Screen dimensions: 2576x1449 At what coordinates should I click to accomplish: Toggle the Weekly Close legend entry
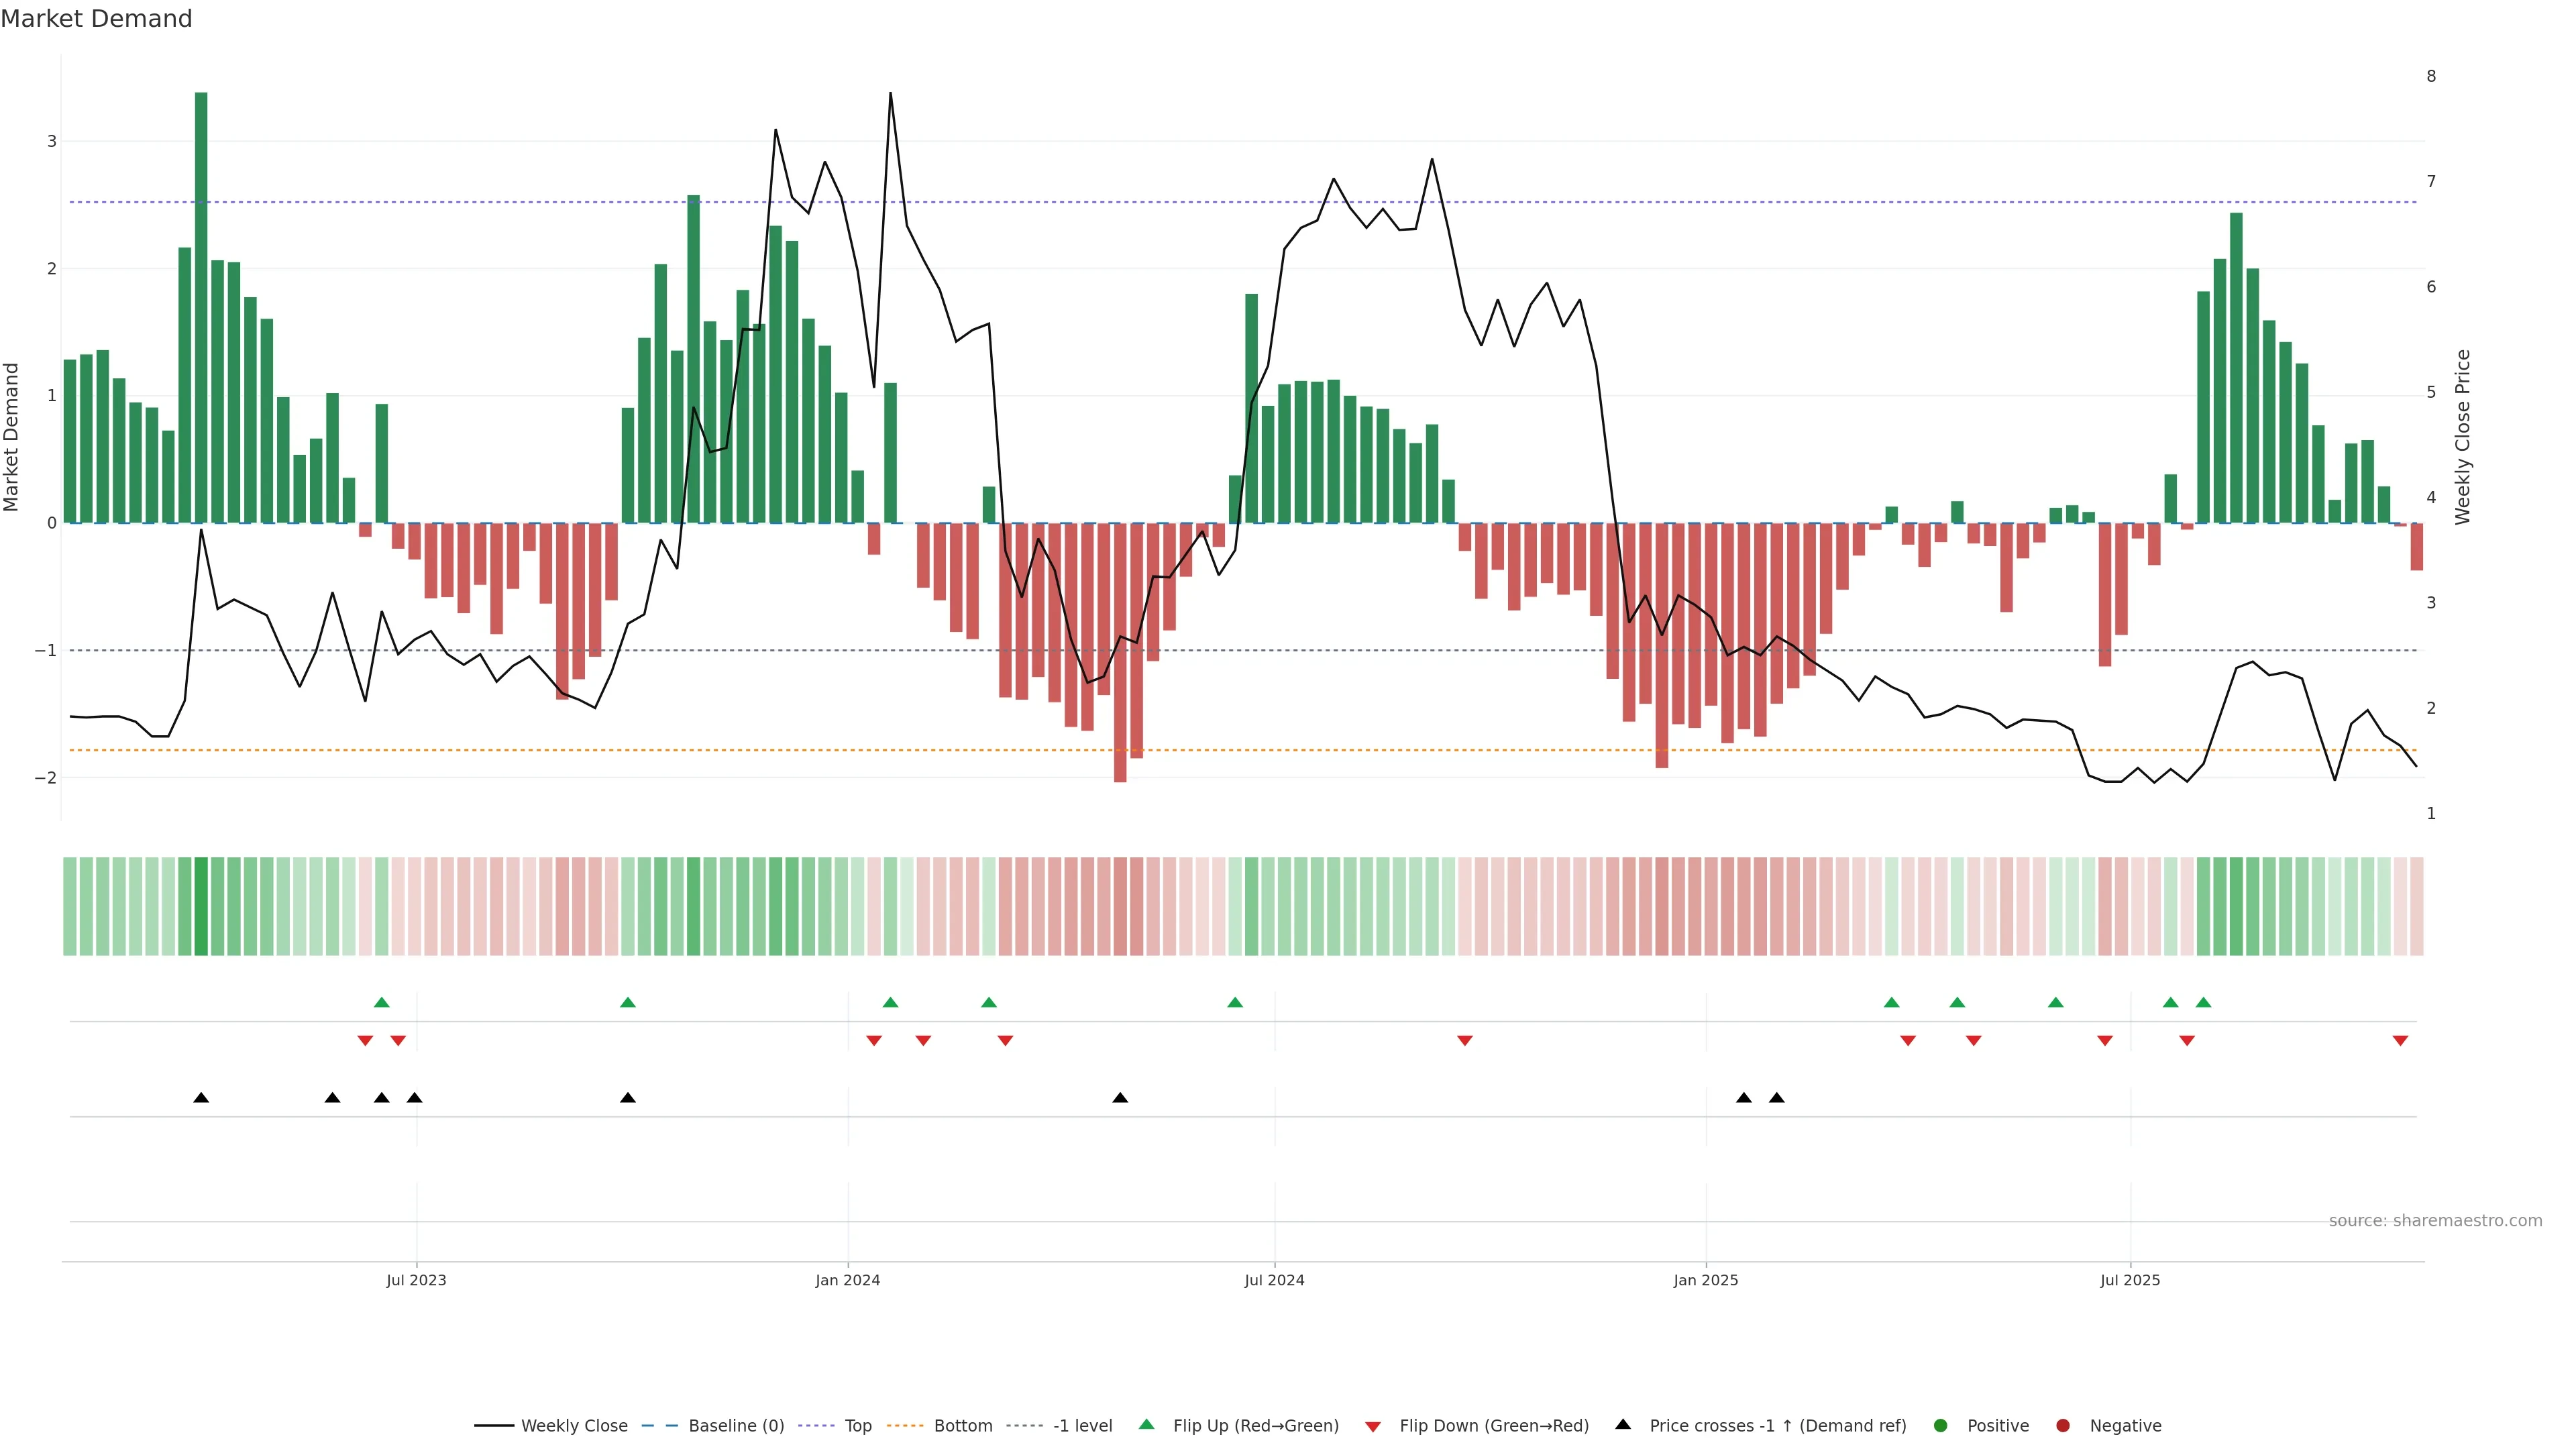(573, 1425)
